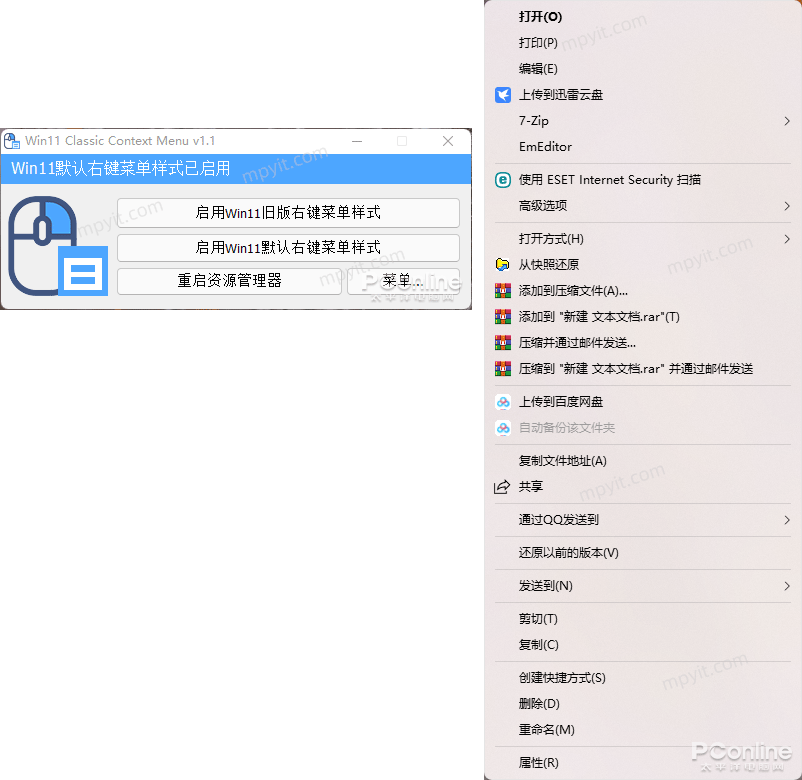Click the 添加到压缩文件(A)... label
This screenshot has width=802, height=780.
tap(573, 291)
